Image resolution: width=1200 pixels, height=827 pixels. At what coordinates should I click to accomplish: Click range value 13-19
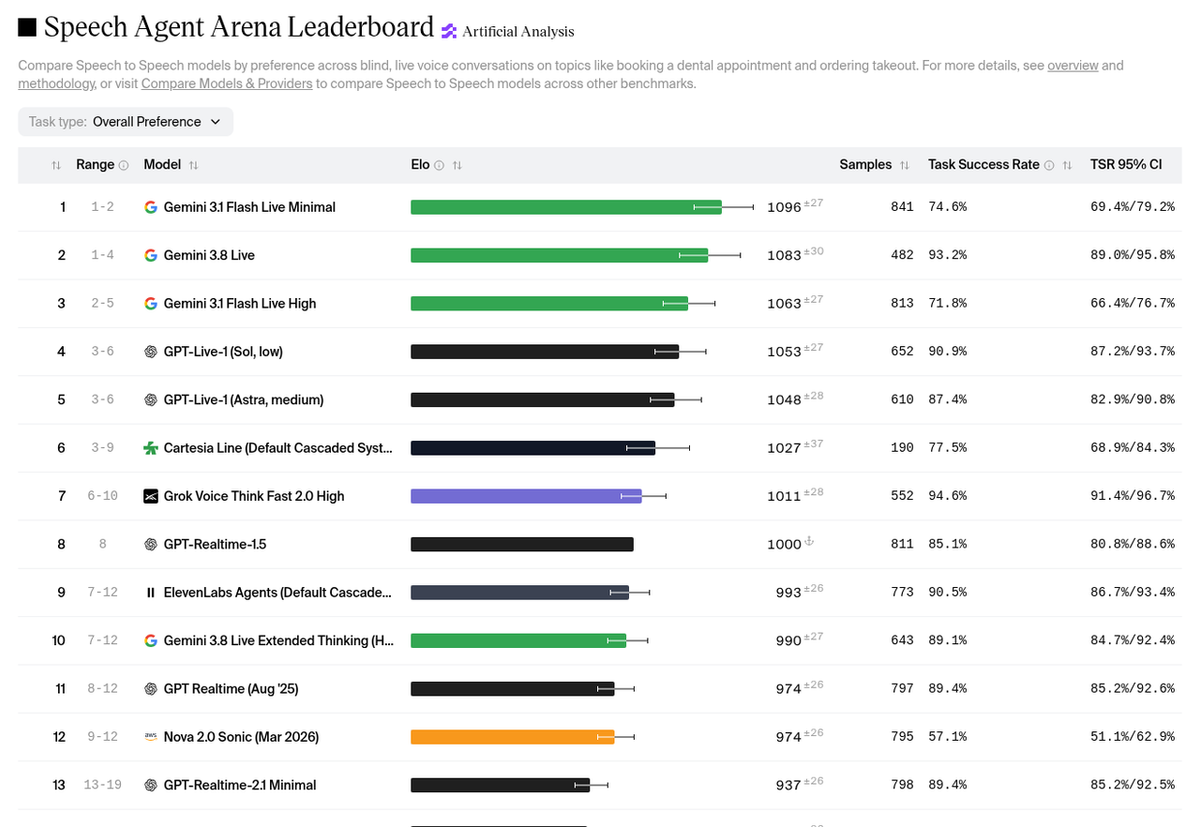click(x=102, y=785)
